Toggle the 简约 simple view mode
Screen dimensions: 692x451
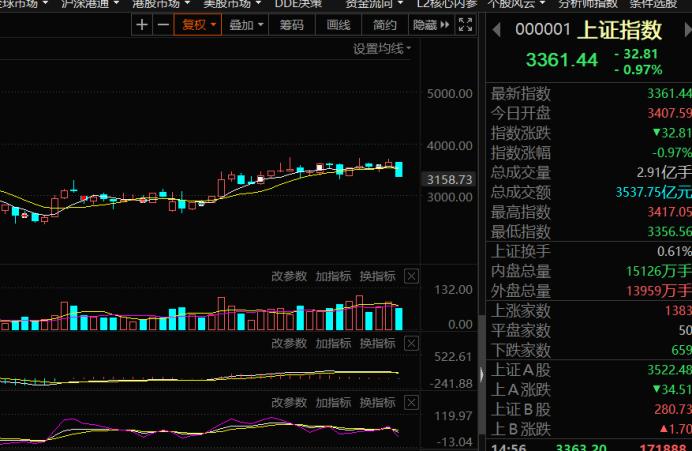pos(384,24)
